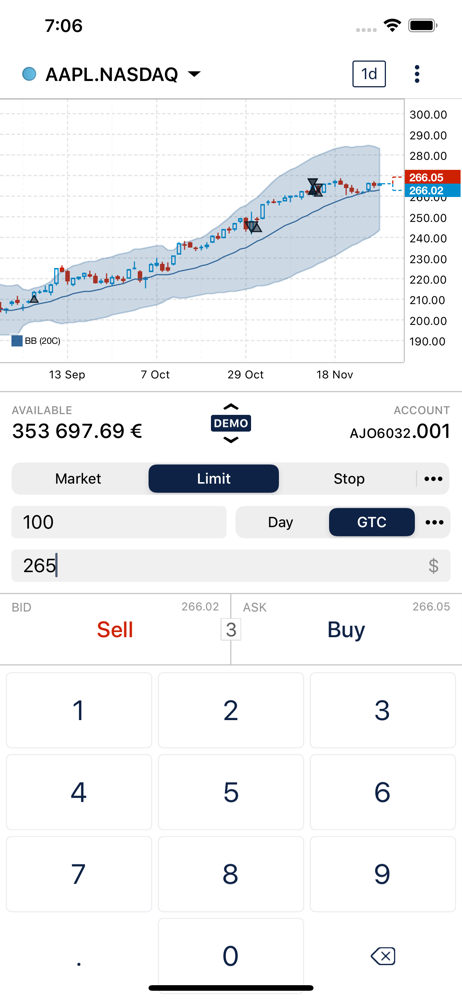Screen dimensions: 462x1000
Task: Switch order type to Market
Action: coord(78,478)
